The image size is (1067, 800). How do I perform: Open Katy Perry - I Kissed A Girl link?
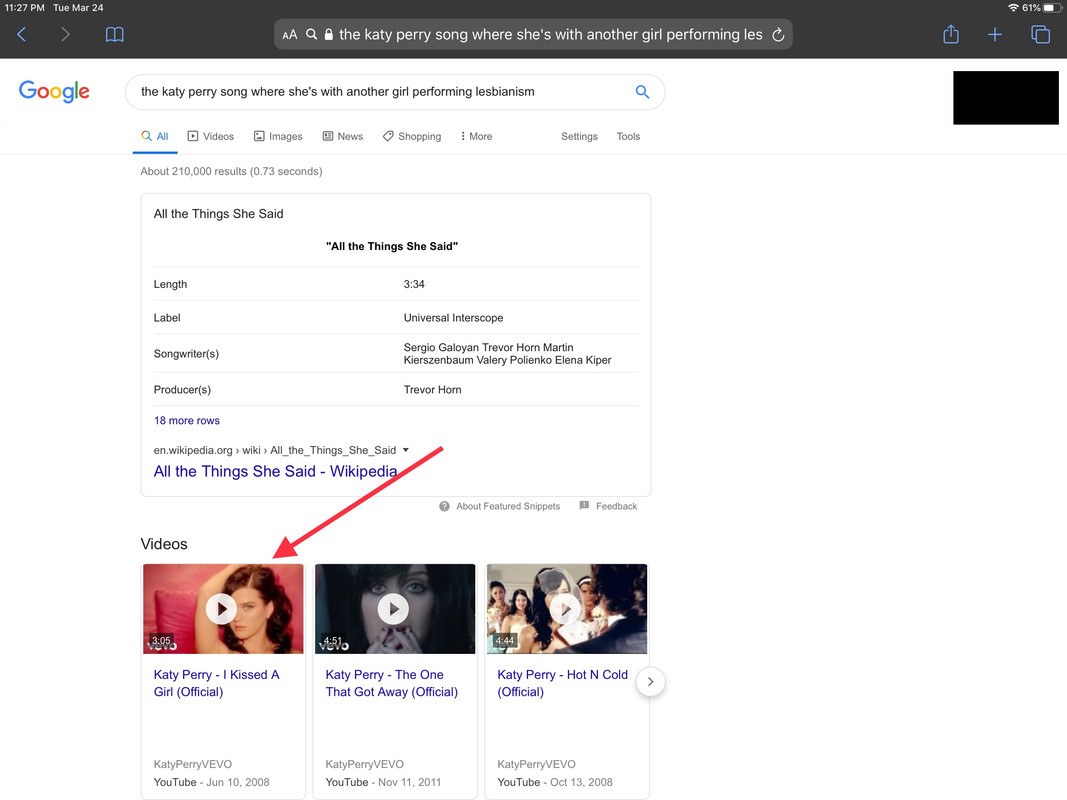click(x=216, y=683)
